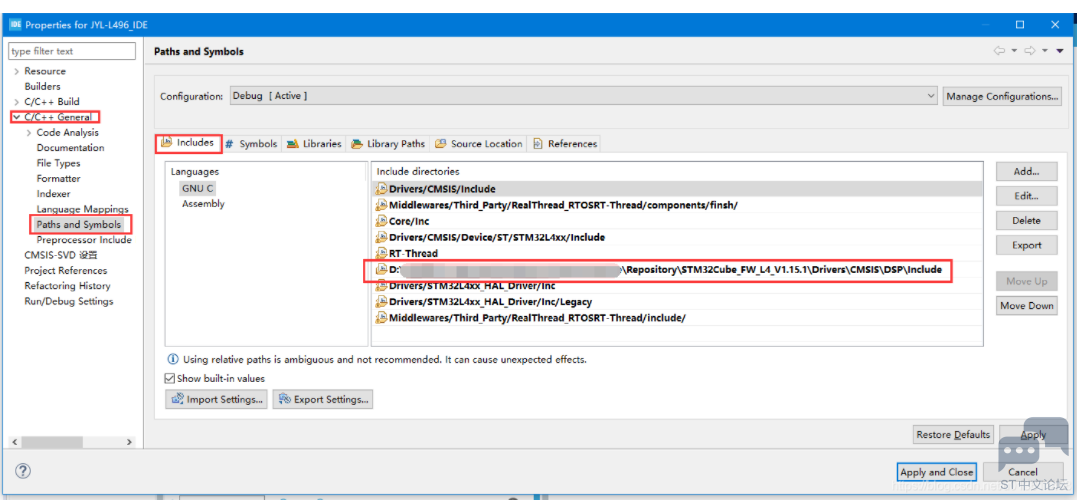
Task: Click the view menu triangle icon in header
Action: point(1060,51)
